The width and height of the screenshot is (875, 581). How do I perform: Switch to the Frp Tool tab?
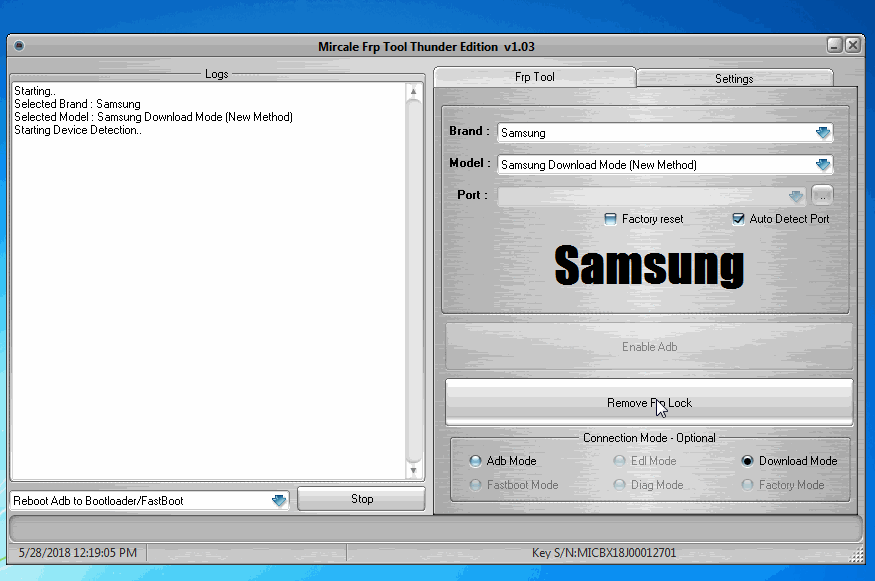(x=535, y=77)
